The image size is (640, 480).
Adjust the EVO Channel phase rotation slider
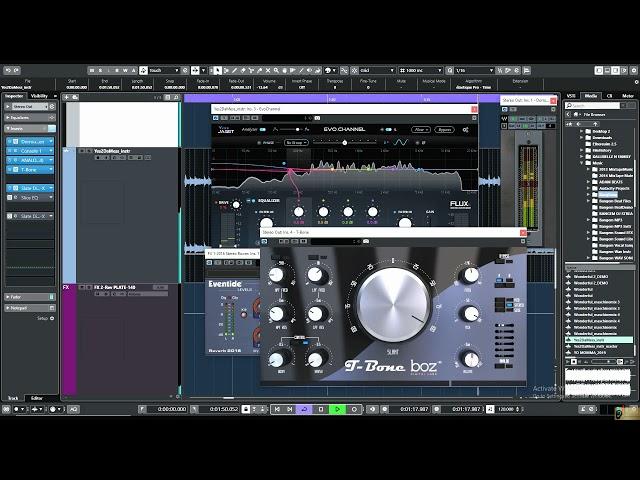(x=345, y=143)
